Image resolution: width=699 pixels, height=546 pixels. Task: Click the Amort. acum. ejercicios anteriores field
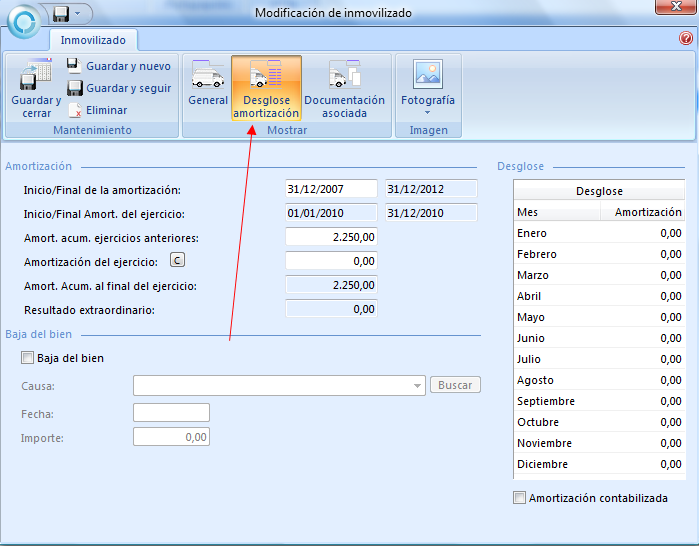click(331, 237)
